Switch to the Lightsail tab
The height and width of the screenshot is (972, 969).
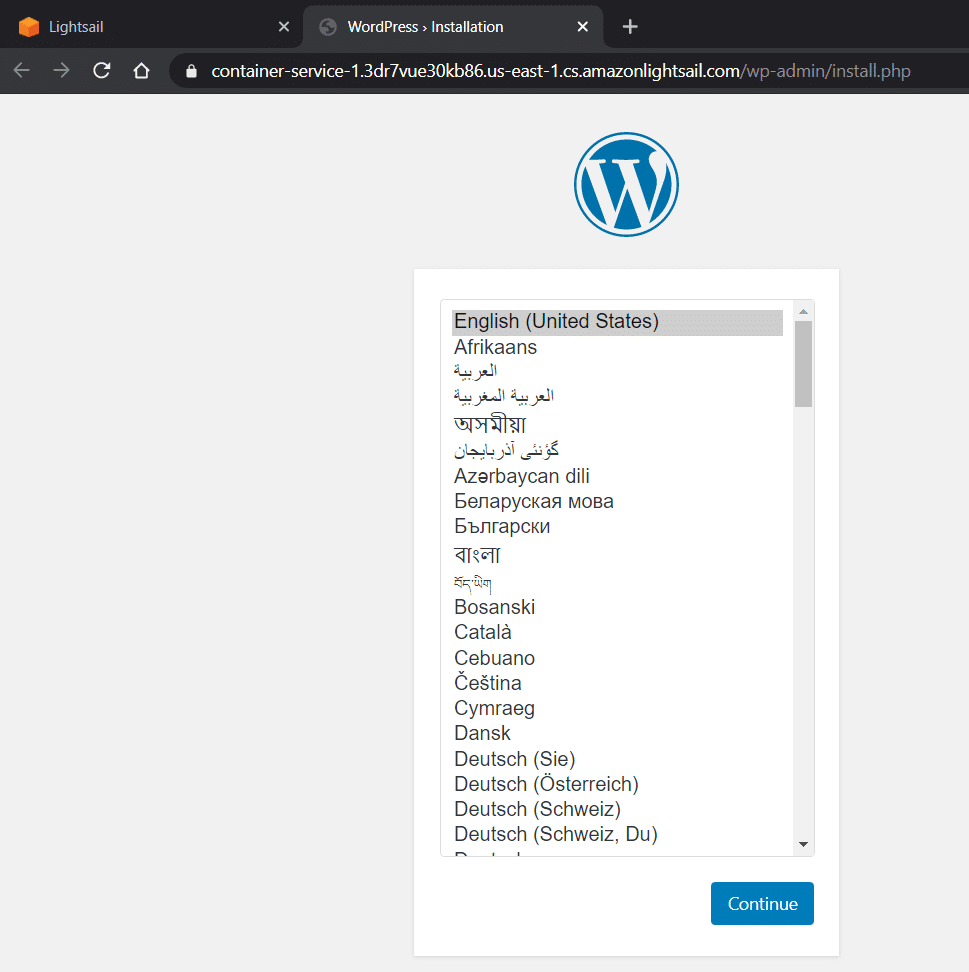pos(151,27)
